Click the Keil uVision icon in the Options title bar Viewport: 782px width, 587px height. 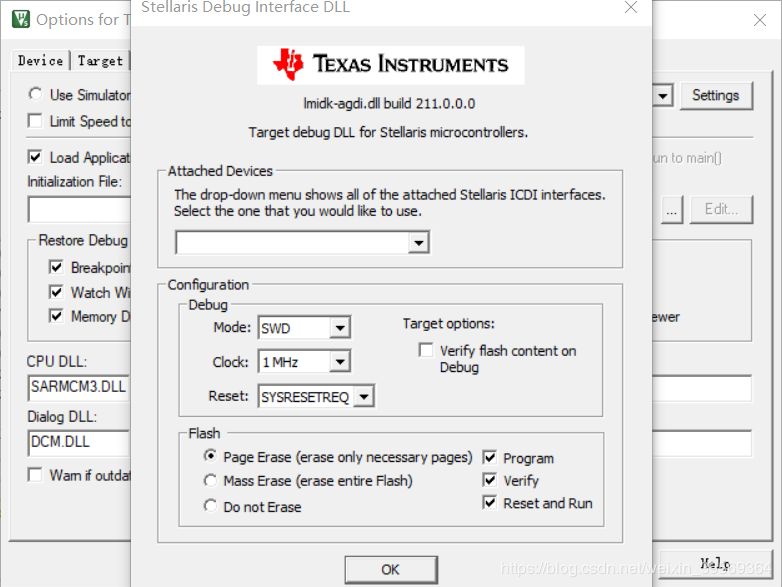click(20, 19)
